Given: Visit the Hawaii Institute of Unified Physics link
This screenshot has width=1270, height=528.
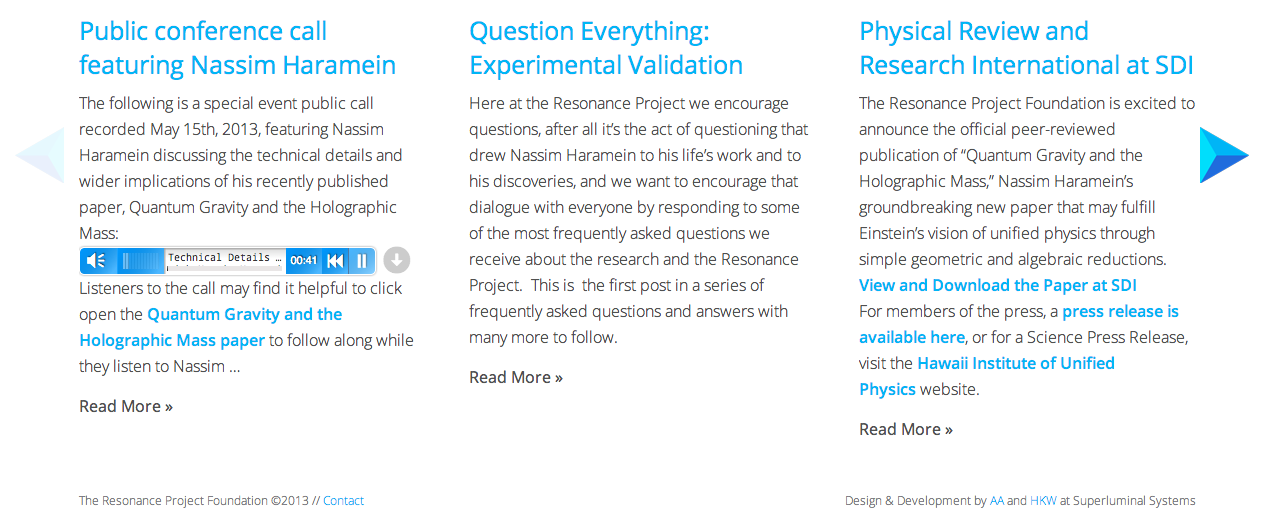Looking at the screenshot, I should [x=987, y=376].
